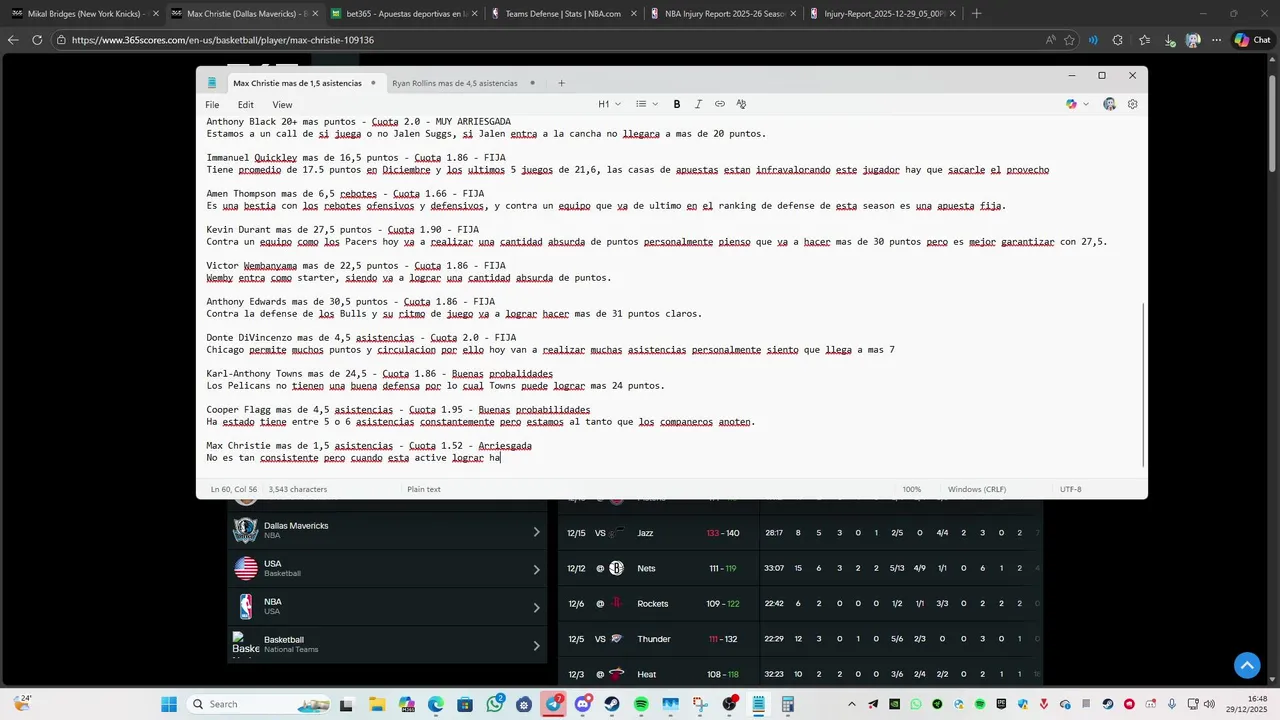Image resolution: width=1280 pixels, height=720 pixels.
Task: Expand Dallas Mavericks row chevron
Action: pos(536,532)
